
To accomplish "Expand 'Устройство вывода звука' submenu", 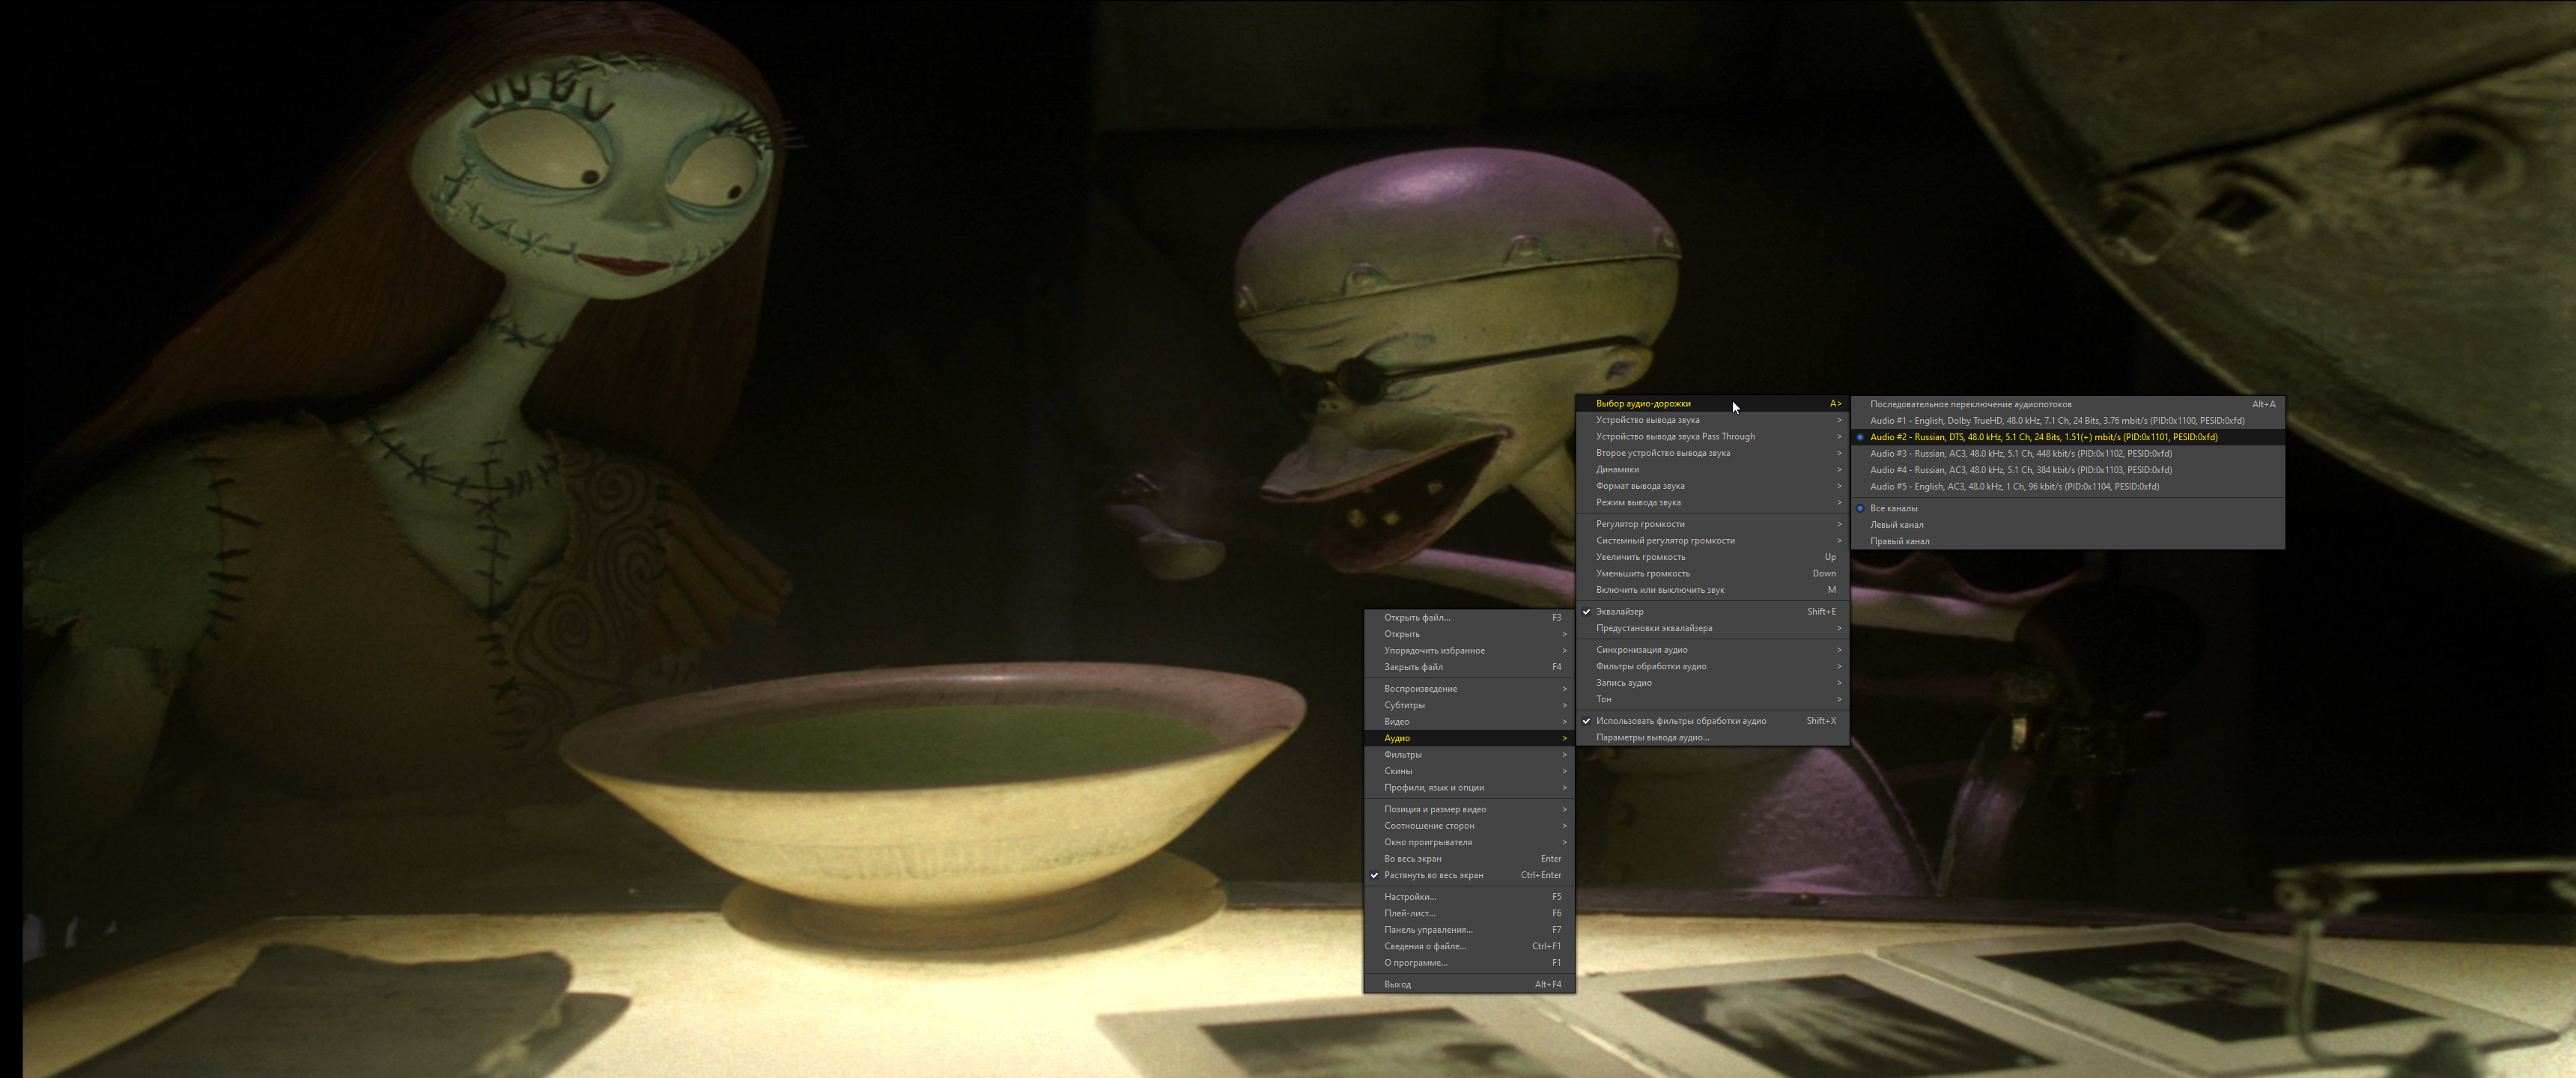I will (1712, 420).
